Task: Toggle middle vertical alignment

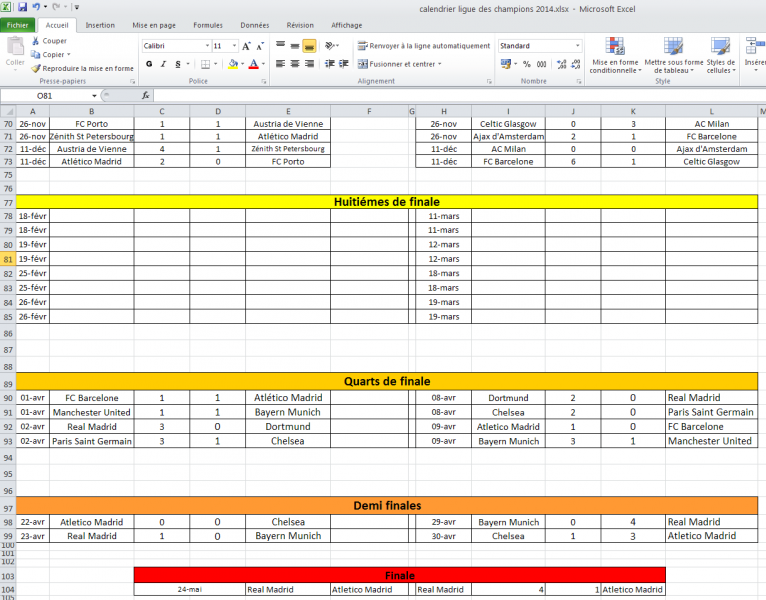Action: click(295, 46)
